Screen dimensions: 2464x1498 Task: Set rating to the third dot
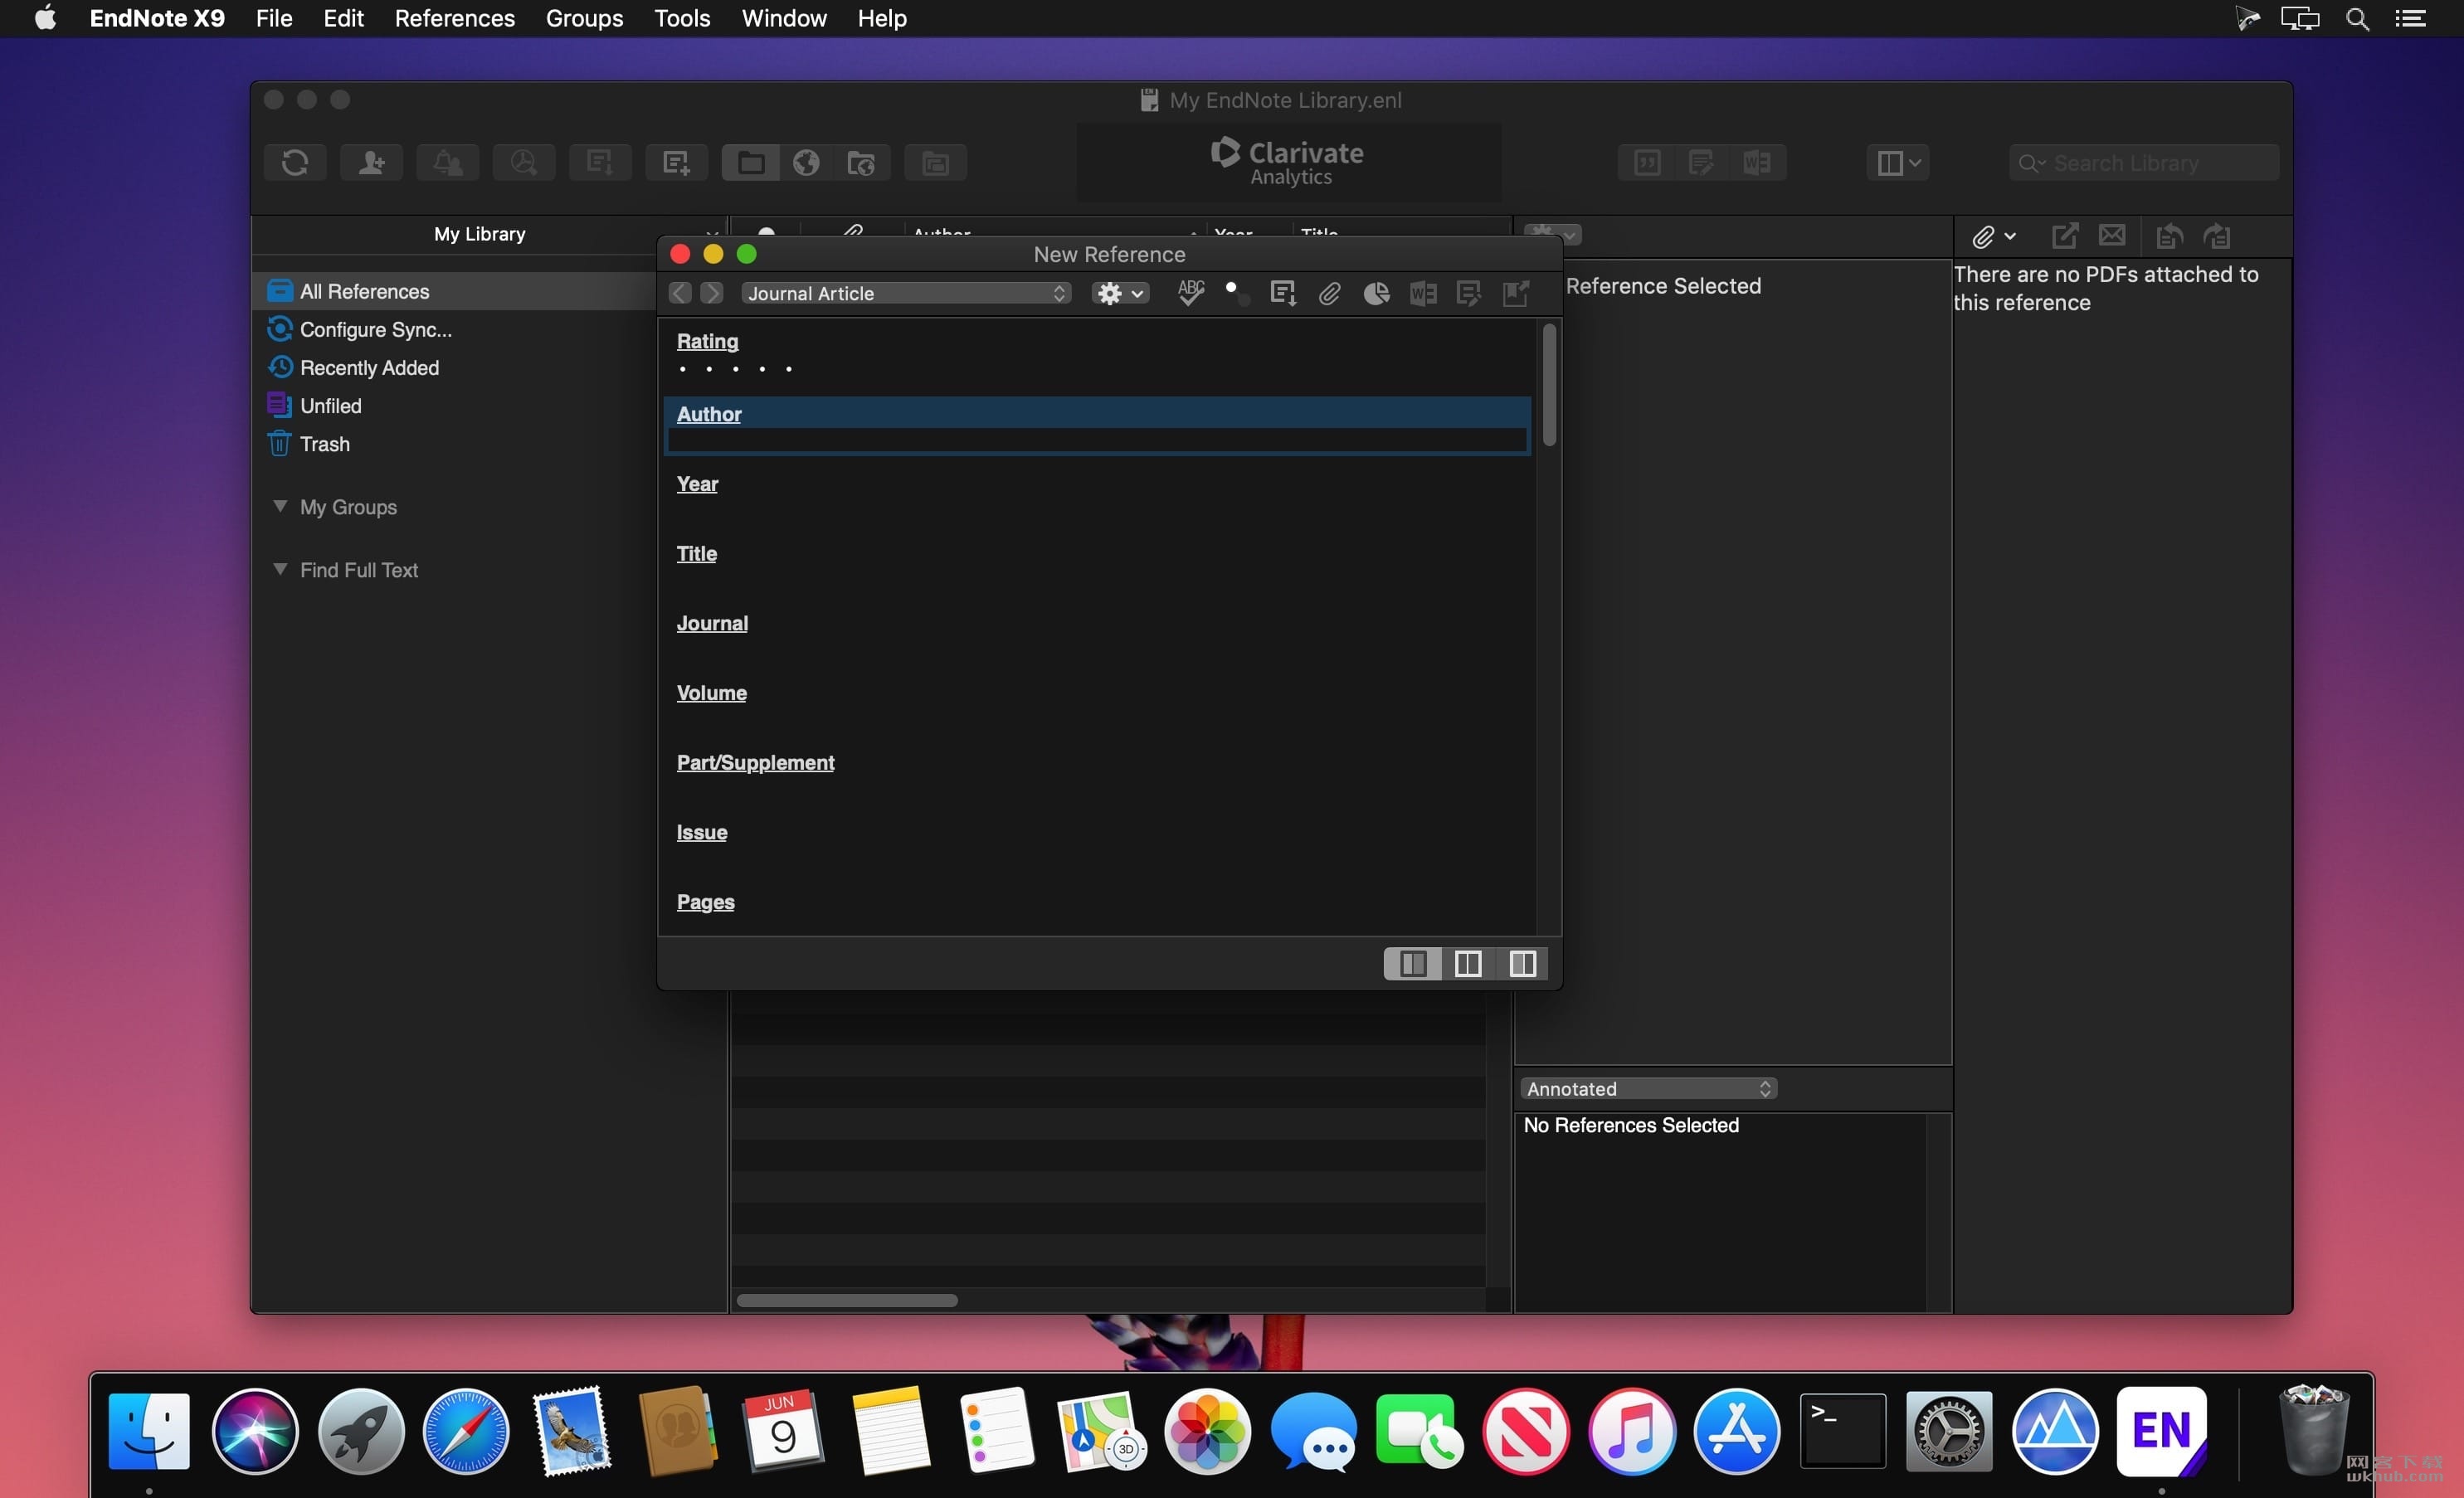point(736,369)
